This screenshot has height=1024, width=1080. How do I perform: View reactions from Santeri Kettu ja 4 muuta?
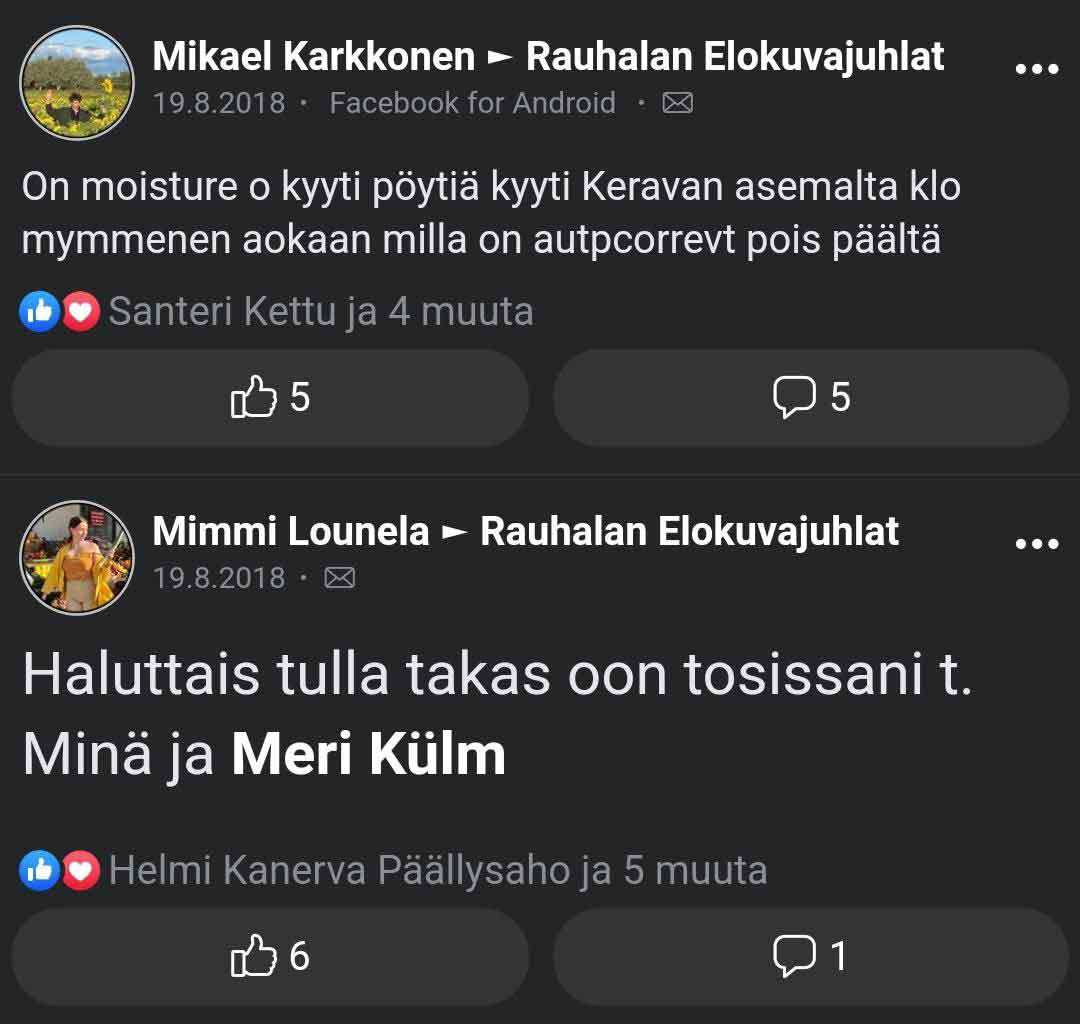(x=320, y=312)
